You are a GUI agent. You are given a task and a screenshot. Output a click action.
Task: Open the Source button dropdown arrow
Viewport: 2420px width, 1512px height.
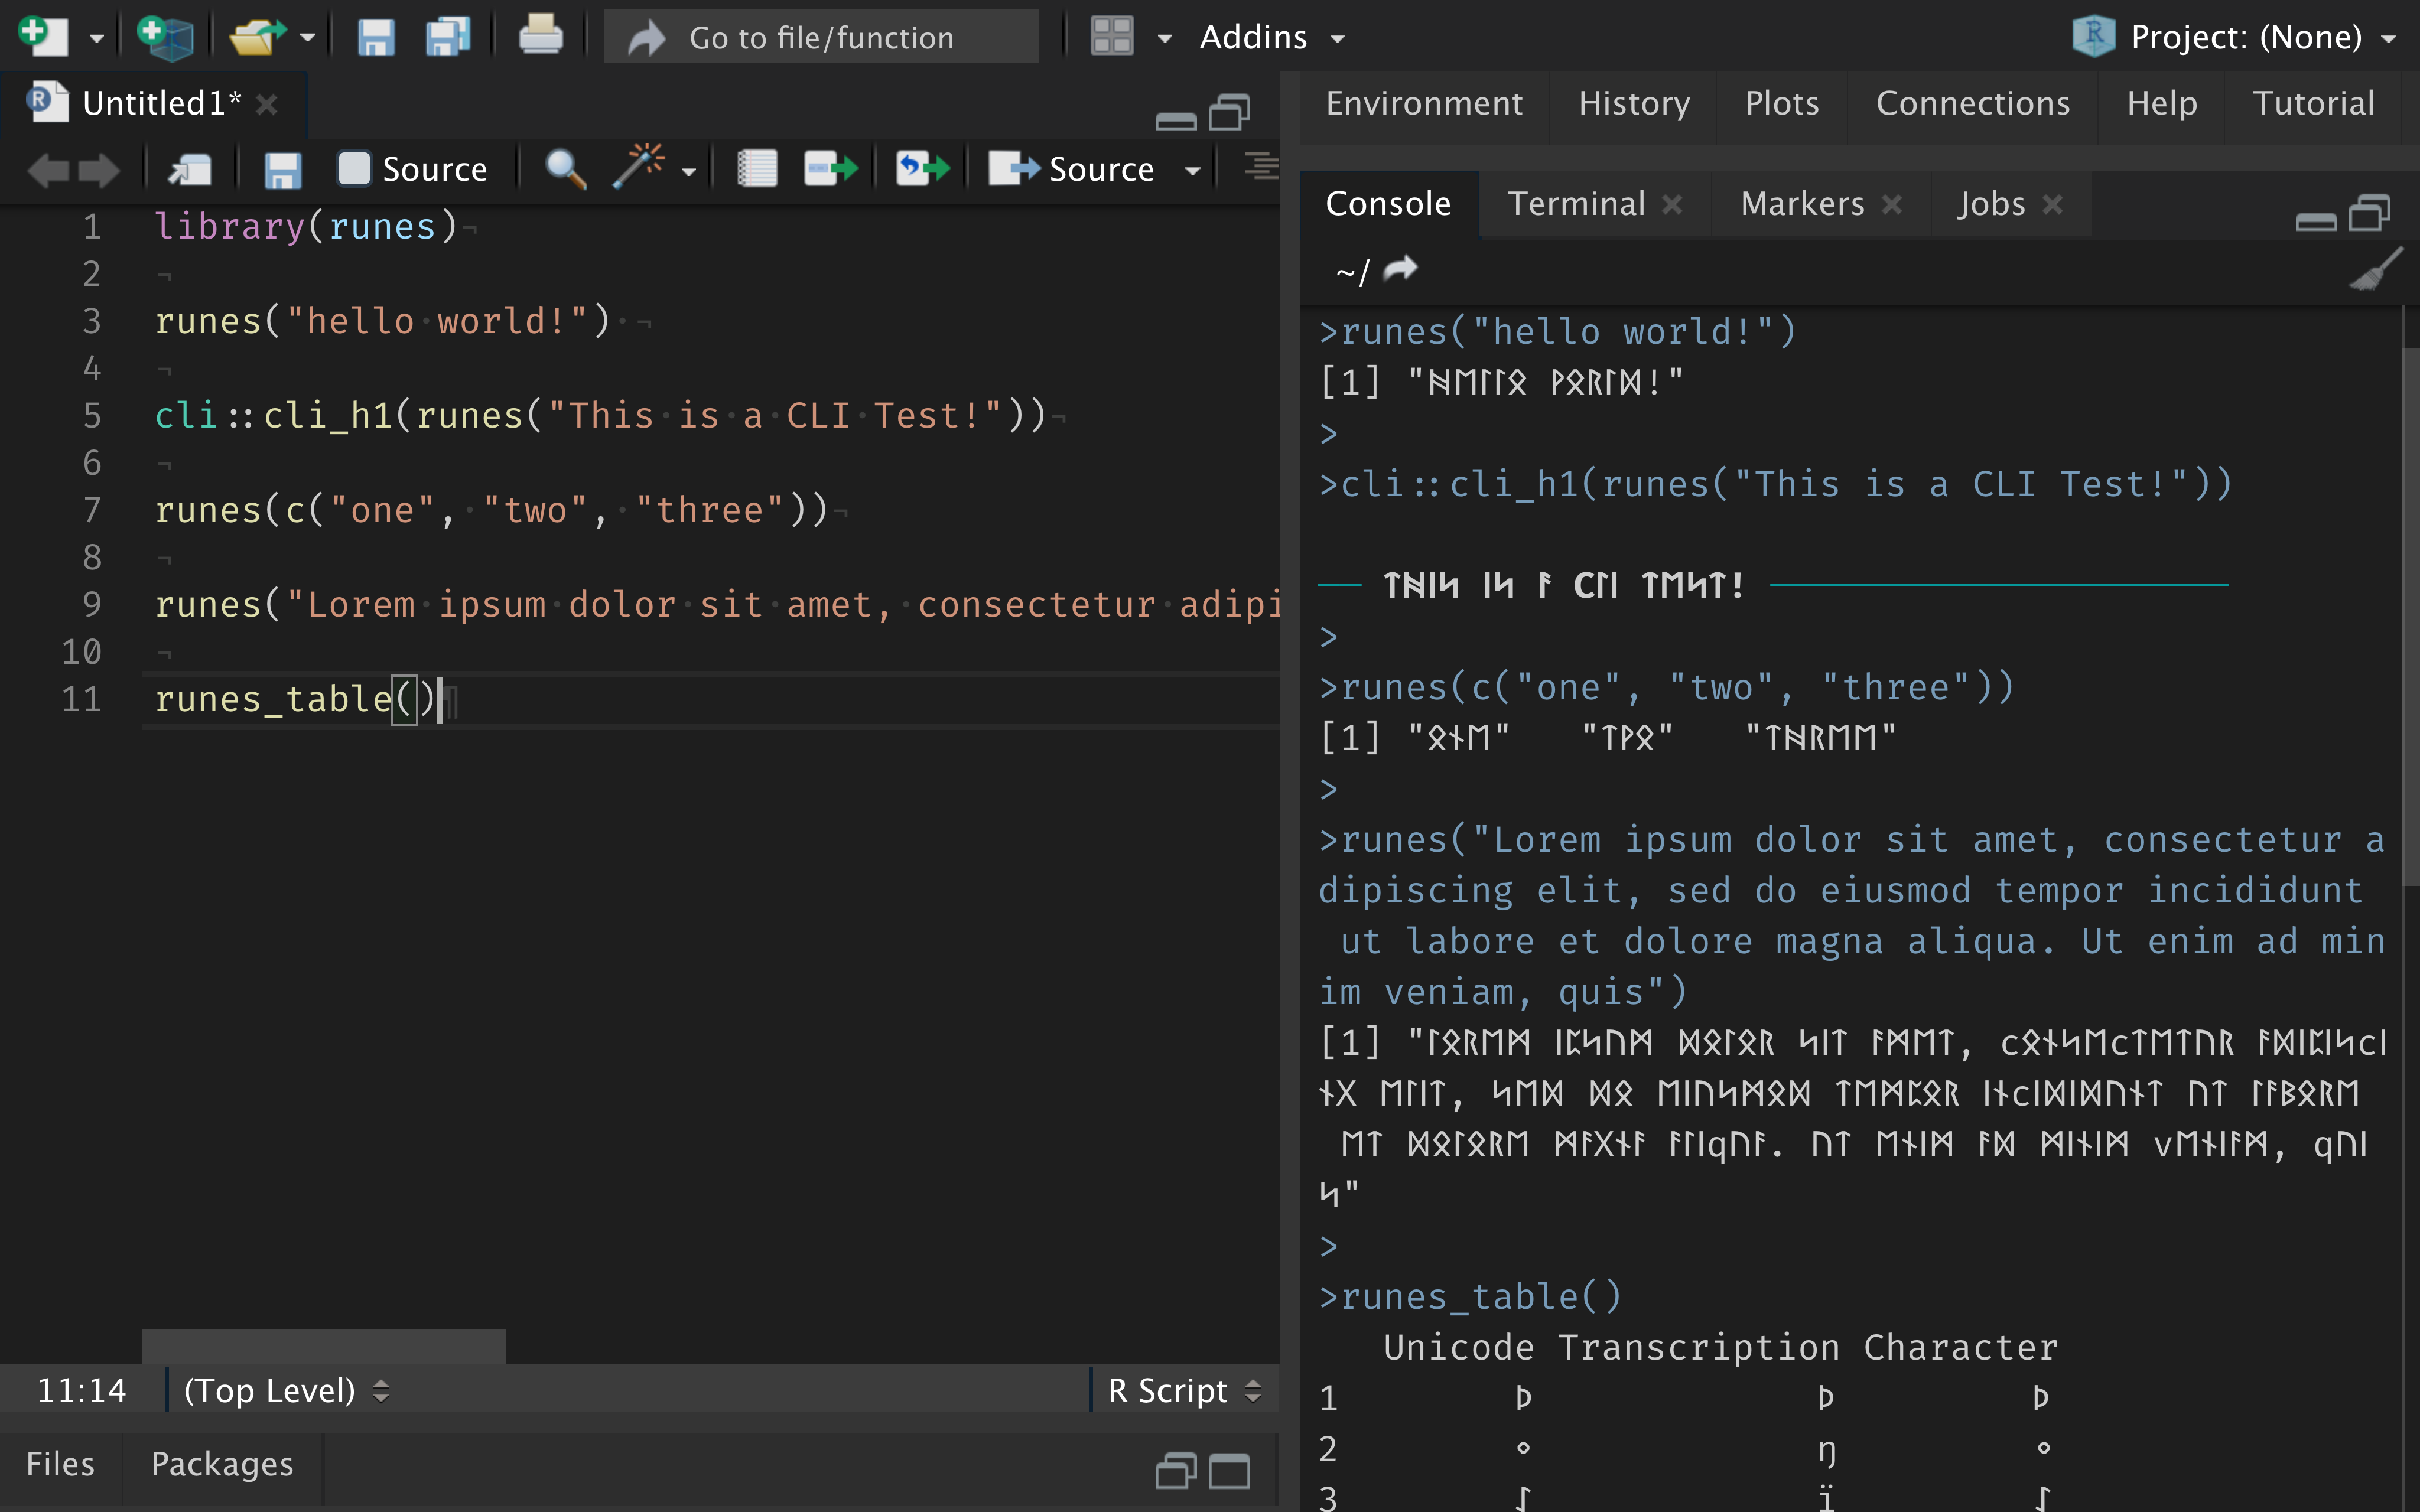pyautogui.click(x=1192, y=171)
